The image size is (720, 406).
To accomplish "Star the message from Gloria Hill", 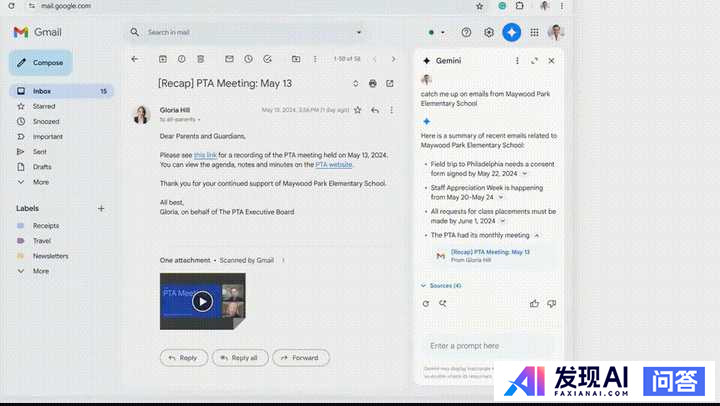I will (x=358, y=110).
